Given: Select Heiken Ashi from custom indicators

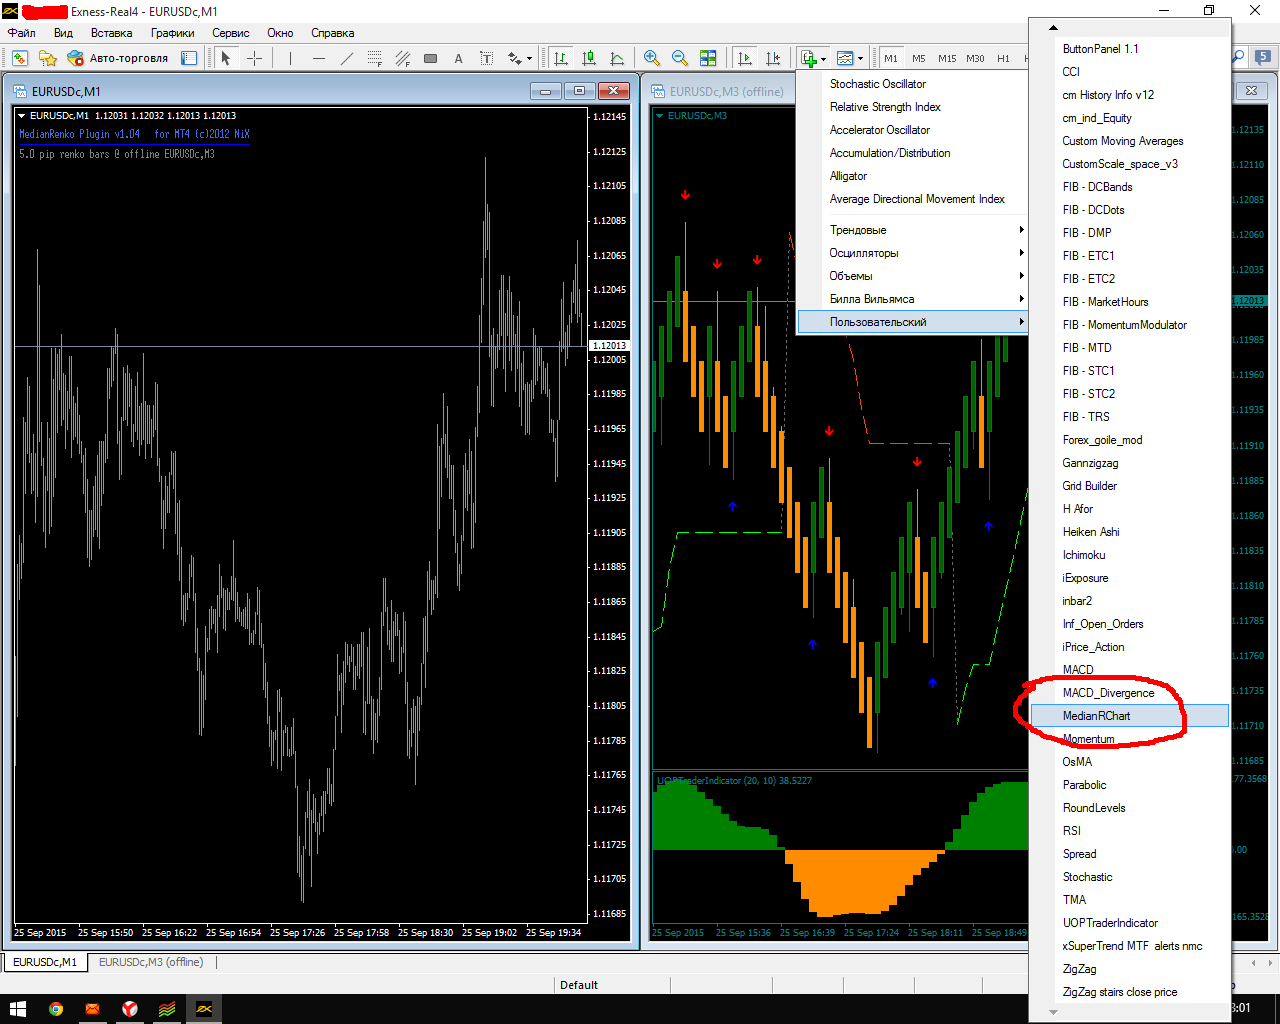Looking at the screenshot, I should 1130,532.
